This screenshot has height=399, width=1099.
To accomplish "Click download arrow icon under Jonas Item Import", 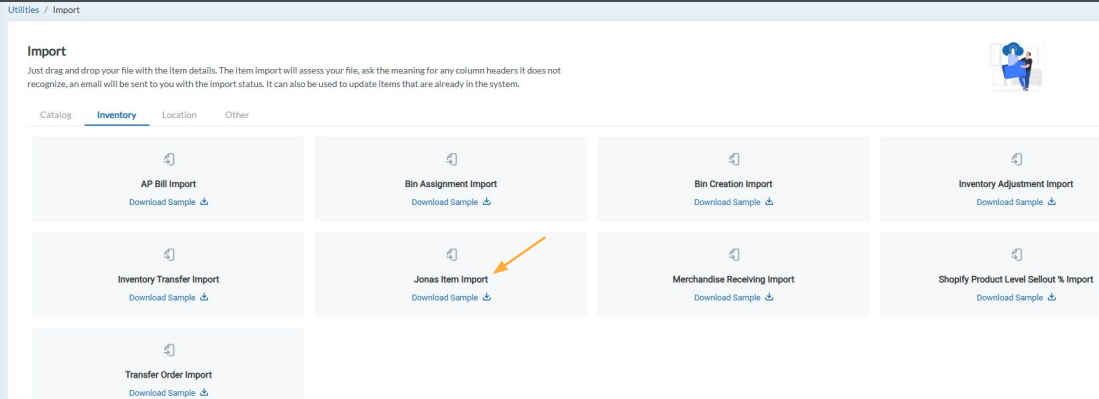I will coord(487,297).
